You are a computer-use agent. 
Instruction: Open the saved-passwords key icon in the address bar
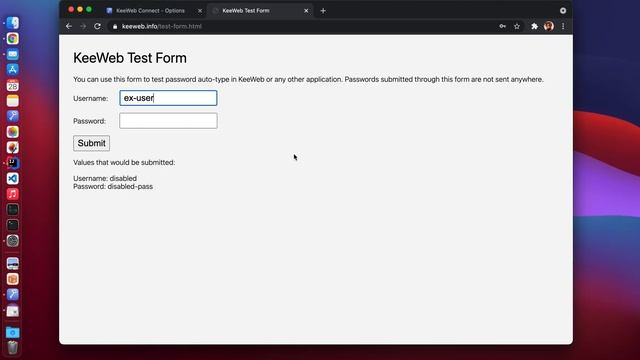(502, 26)
